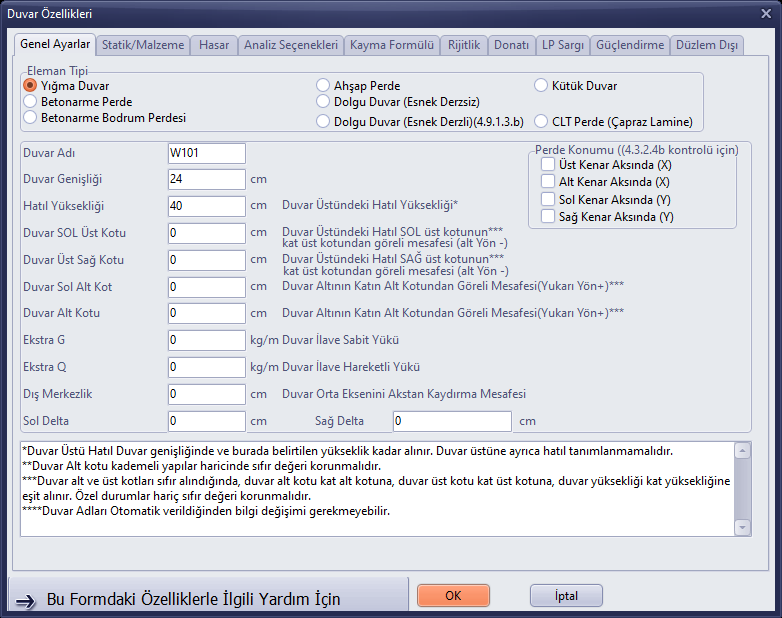Click the notes scrollbar up arrow
The height and width of the screenshot is (618, 782).
[x=743, y=451]
